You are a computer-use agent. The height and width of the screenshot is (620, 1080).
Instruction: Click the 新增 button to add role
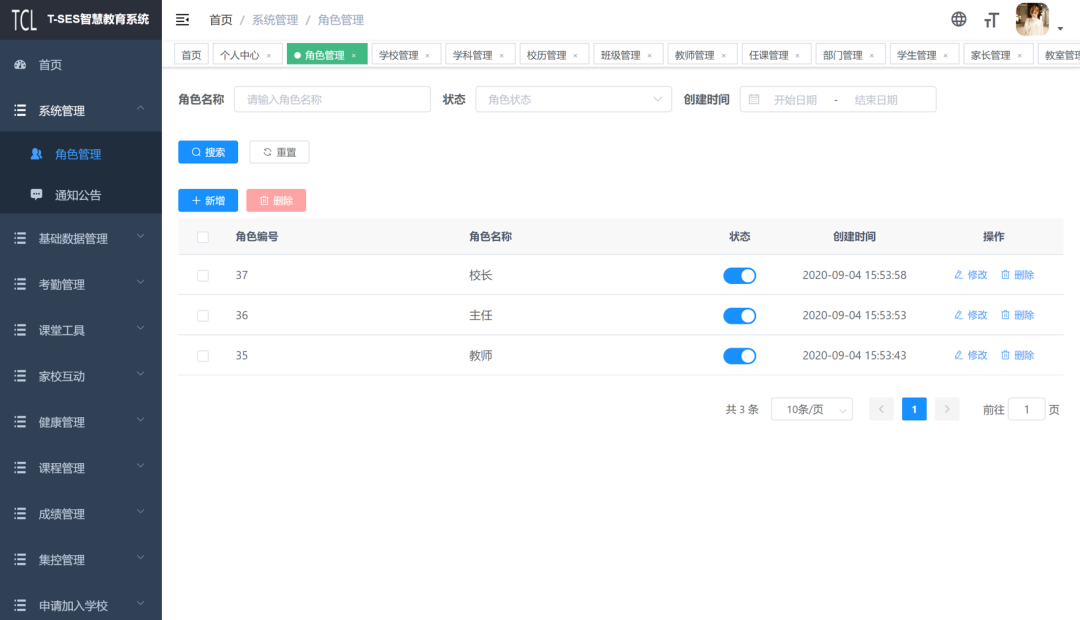208,201
